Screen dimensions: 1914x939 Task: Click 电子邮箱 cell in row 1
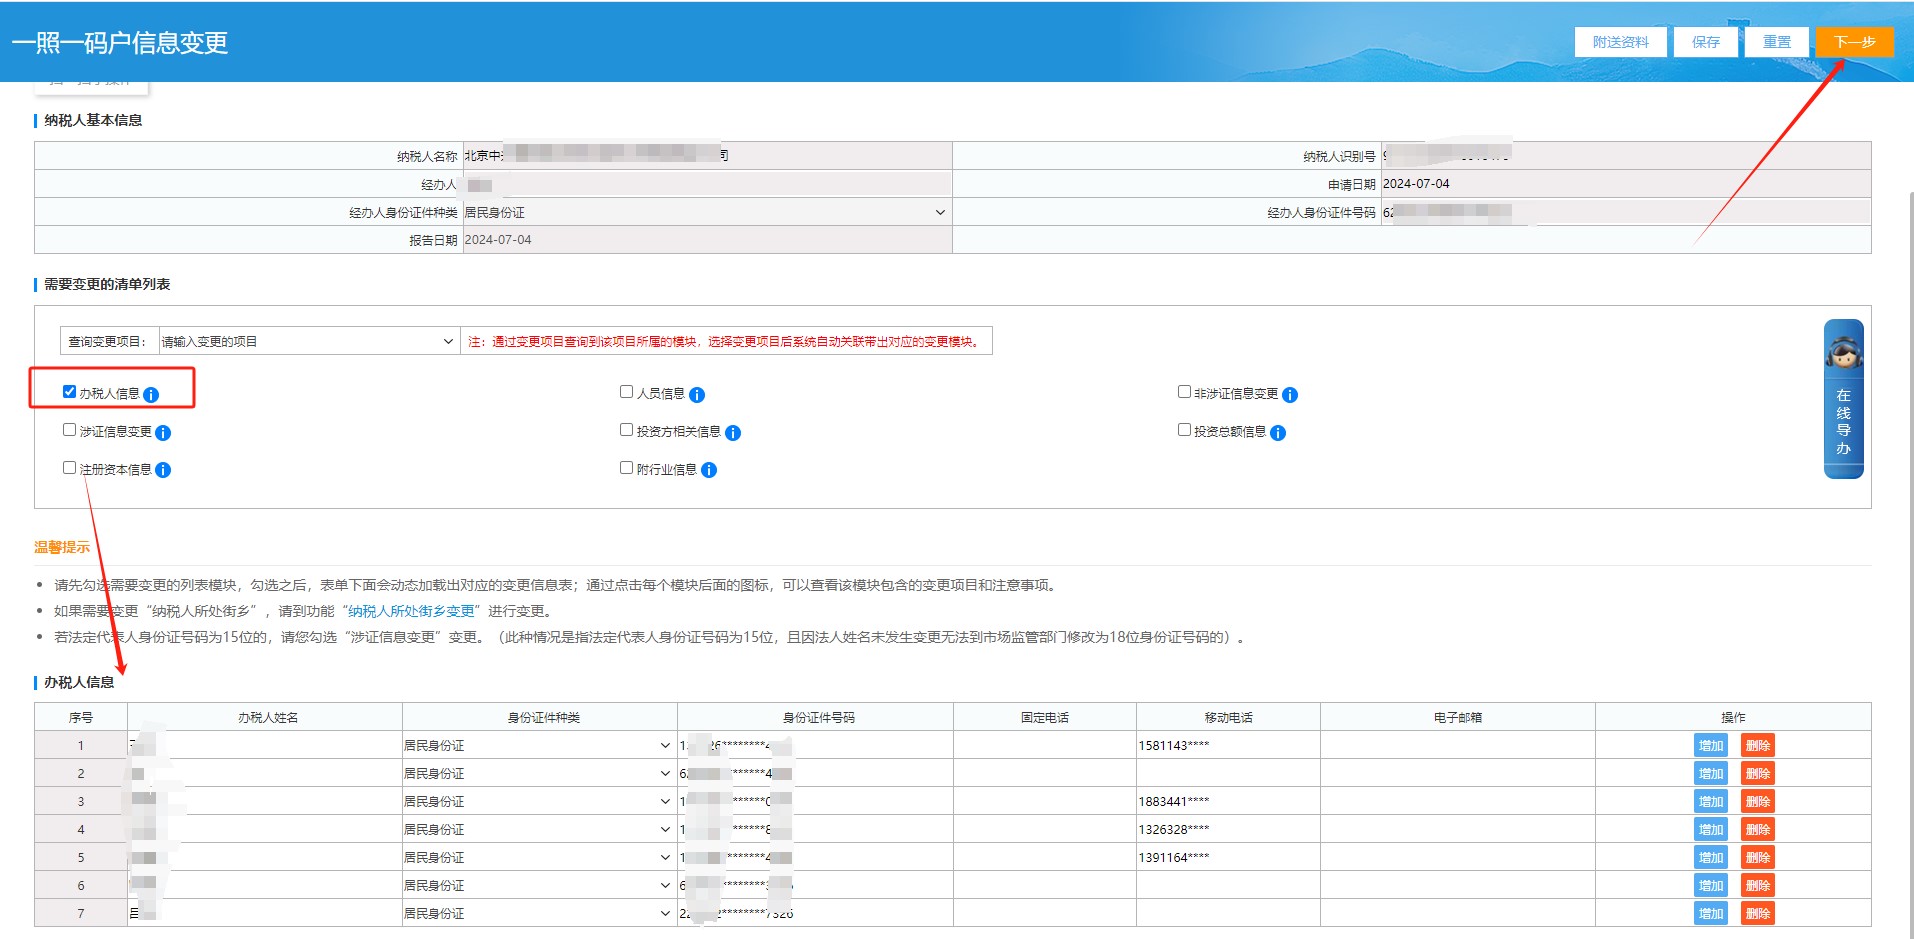coord(1458,745)
